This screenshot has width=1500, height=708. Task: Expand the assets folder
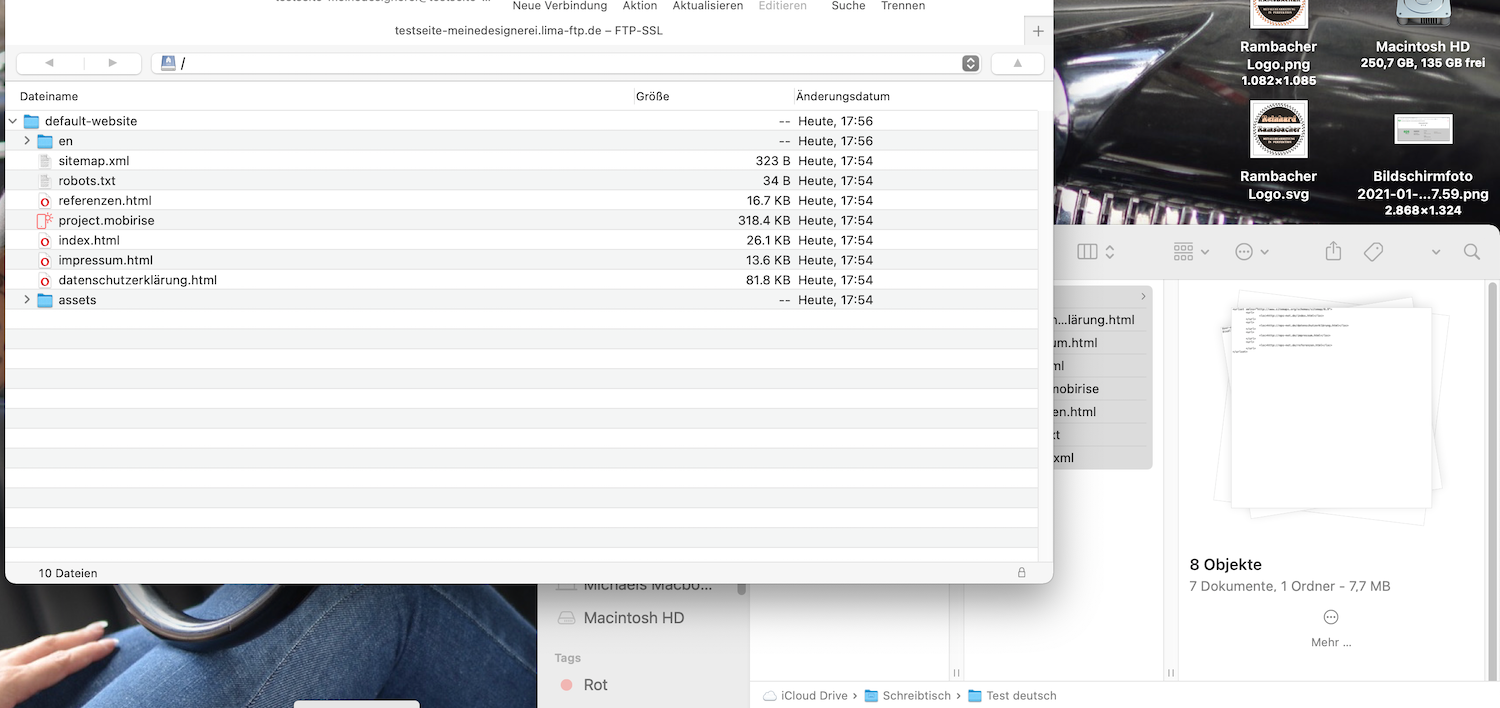(x=27, y=300)
